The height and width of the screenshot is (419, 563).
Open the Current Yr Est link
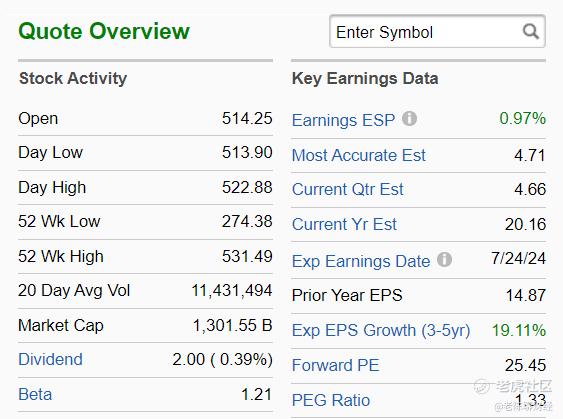coord(344,224)
